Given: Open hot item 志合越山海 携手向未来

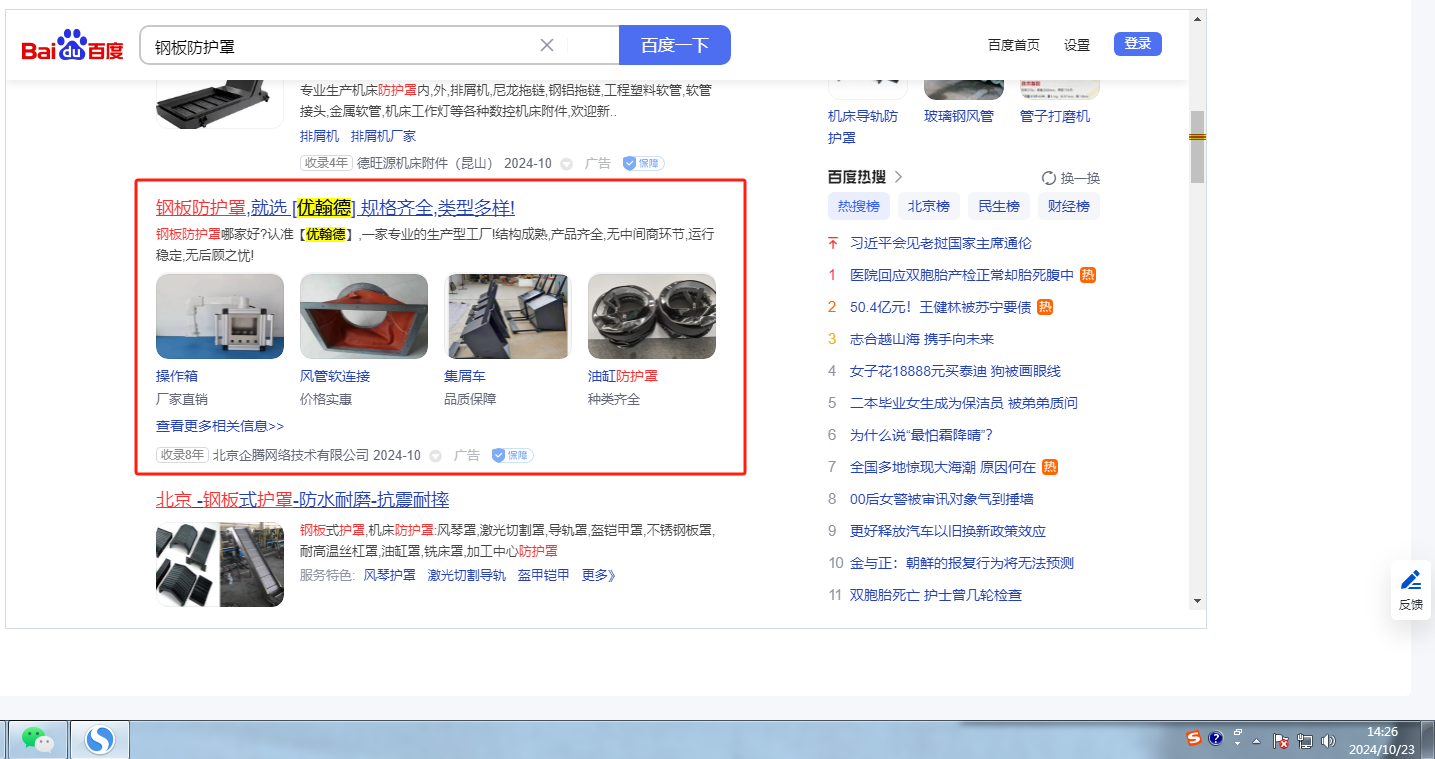Looking at the screenshot, I should pyautogui.click(x=922, y=339).
